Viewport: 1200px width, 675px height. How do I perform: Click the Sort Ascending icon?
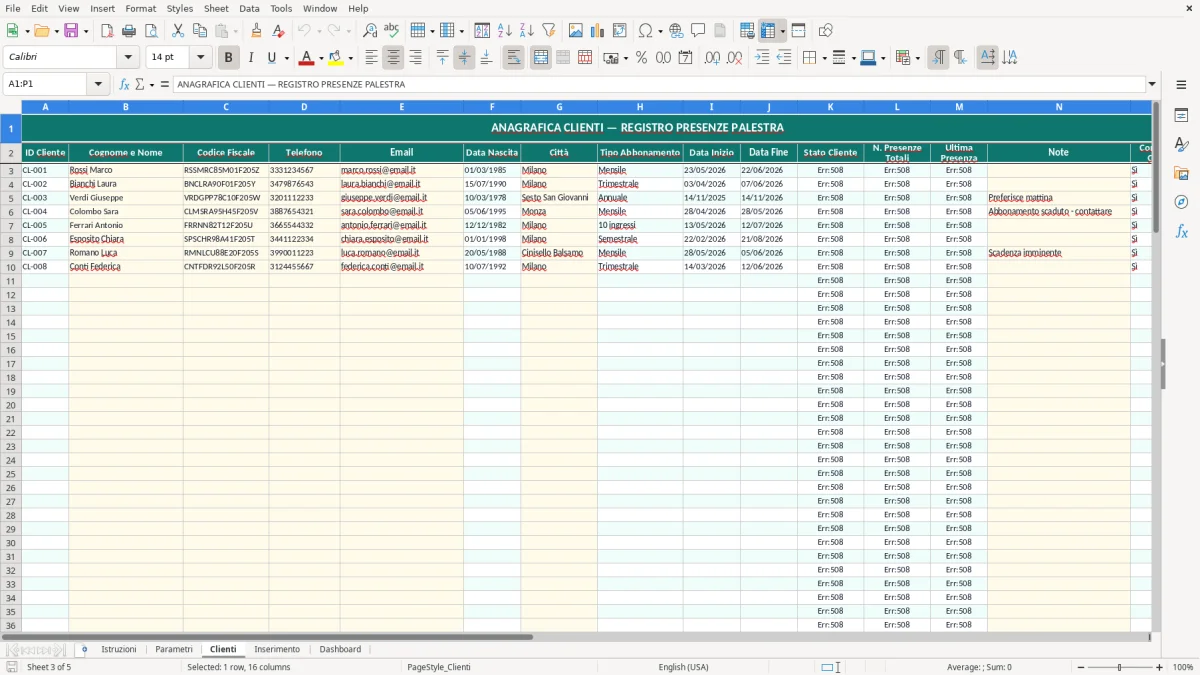pyautogui.click(x=504, y=31)
